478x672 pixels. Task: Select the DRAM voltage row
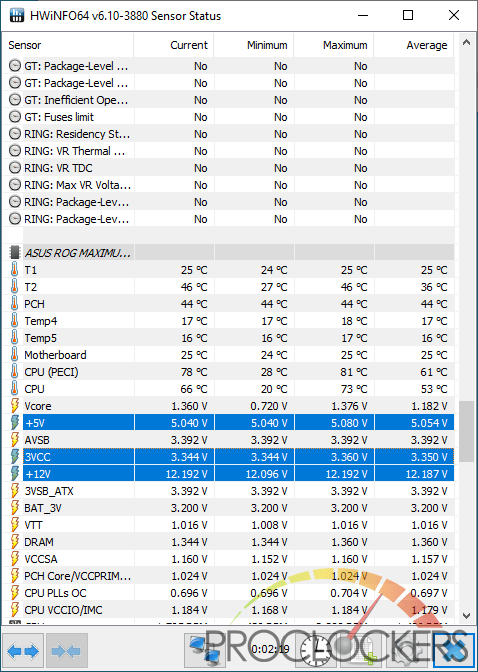(231, 542)
